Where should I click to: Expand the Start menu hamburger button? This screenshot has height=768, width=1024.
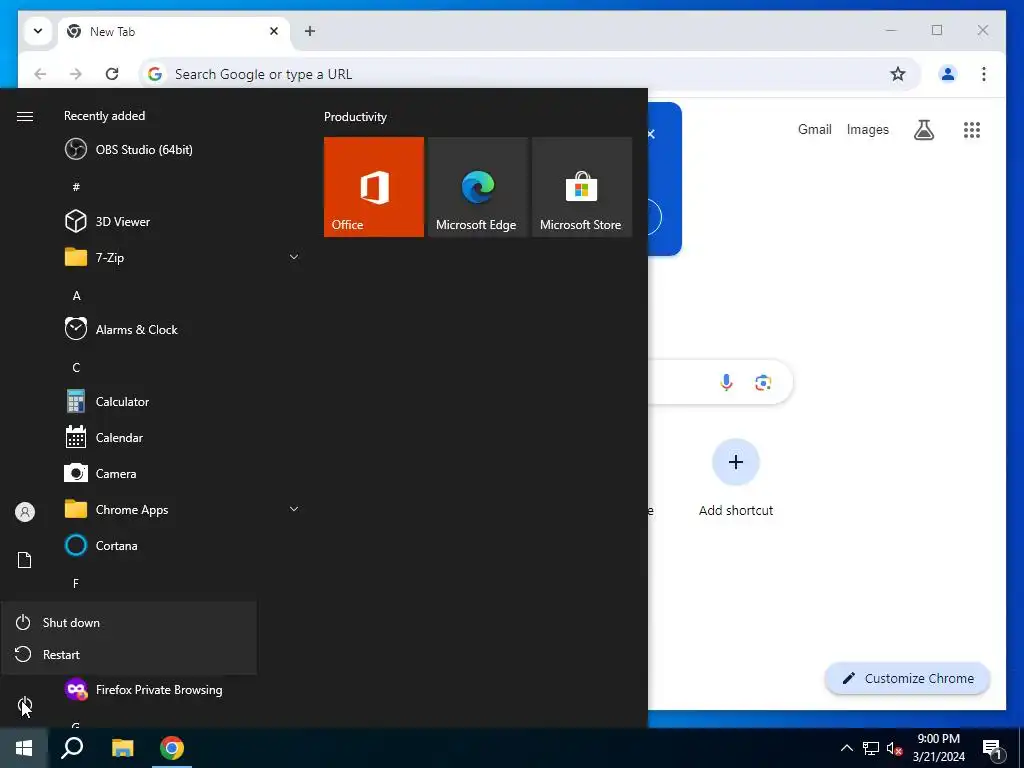point(25,116)
